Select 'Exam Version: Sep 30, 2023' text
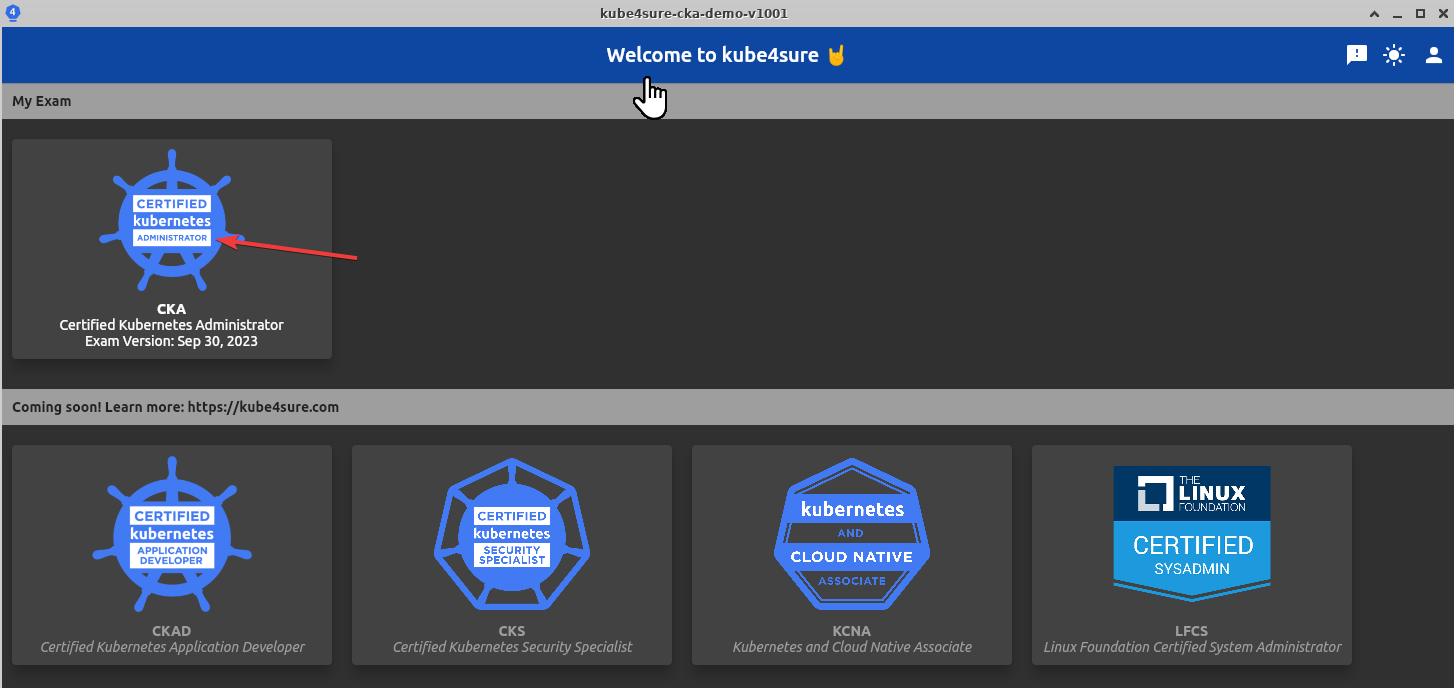 tap(172, 341)
